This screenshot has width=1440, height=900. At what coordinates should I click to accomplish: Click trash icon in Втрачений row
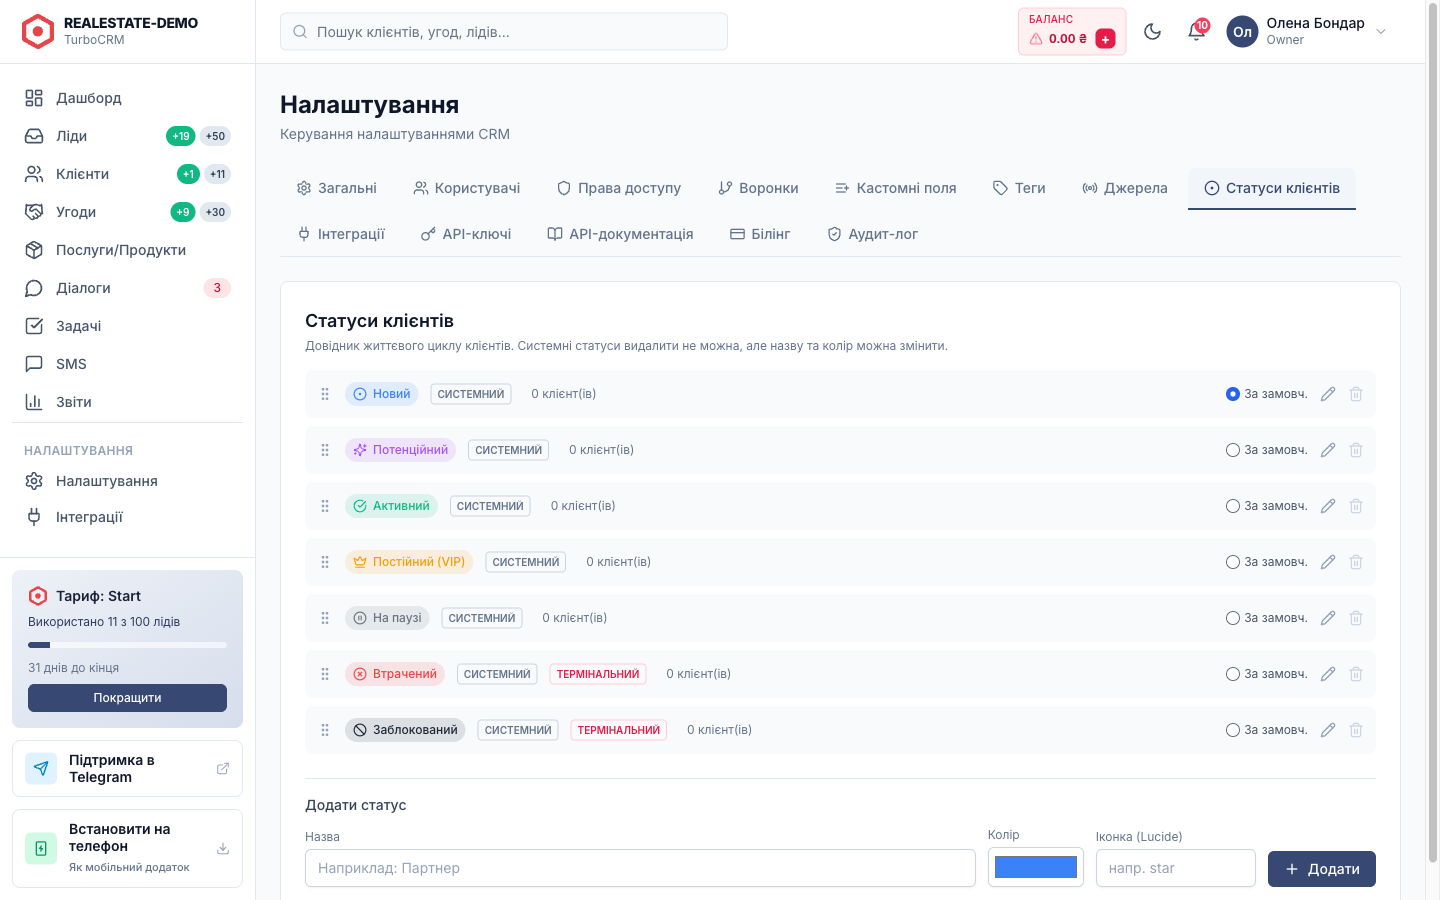point(1356,674)
